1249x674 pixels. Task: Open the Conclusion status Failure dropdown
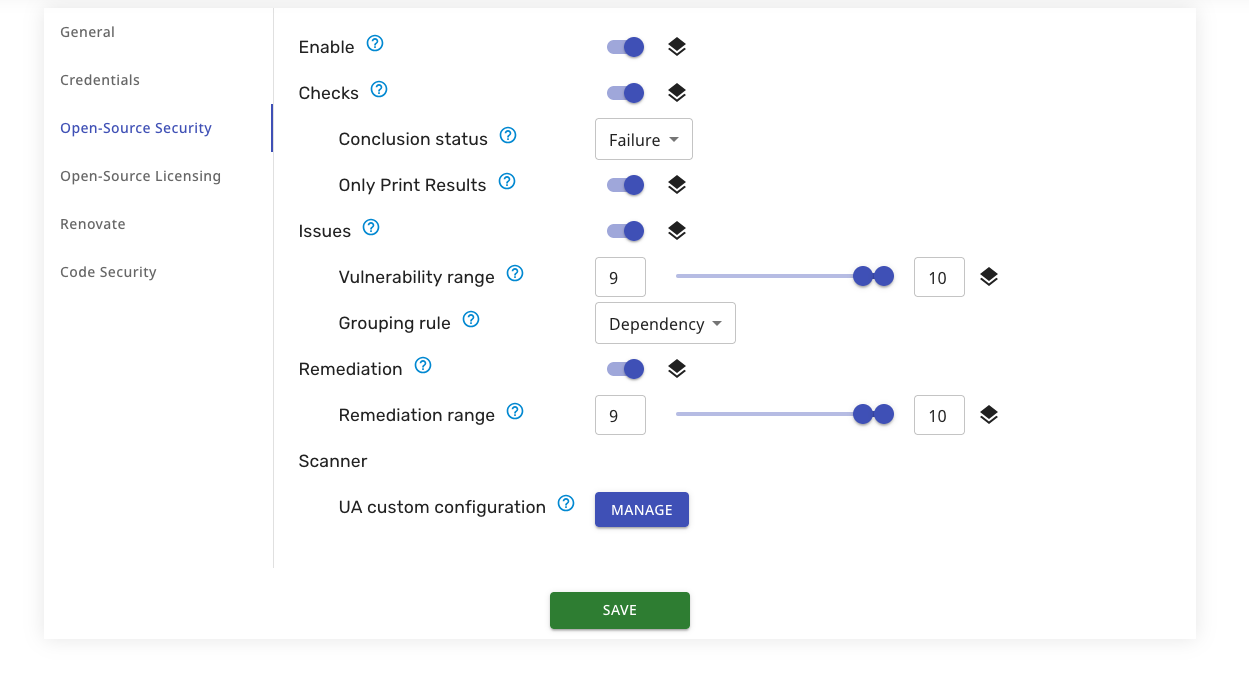point(643,140)
